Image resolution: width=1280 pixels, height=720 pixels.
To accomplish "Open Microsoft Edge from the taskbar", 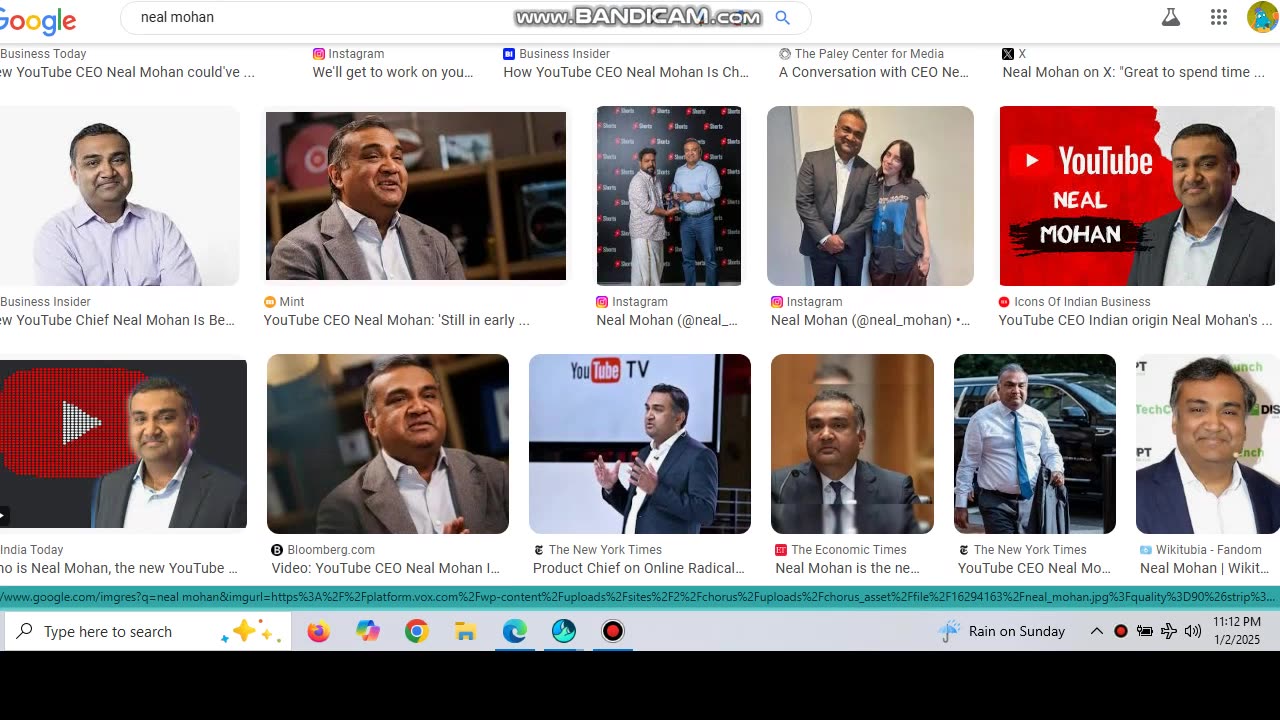I will click(514, 631).
